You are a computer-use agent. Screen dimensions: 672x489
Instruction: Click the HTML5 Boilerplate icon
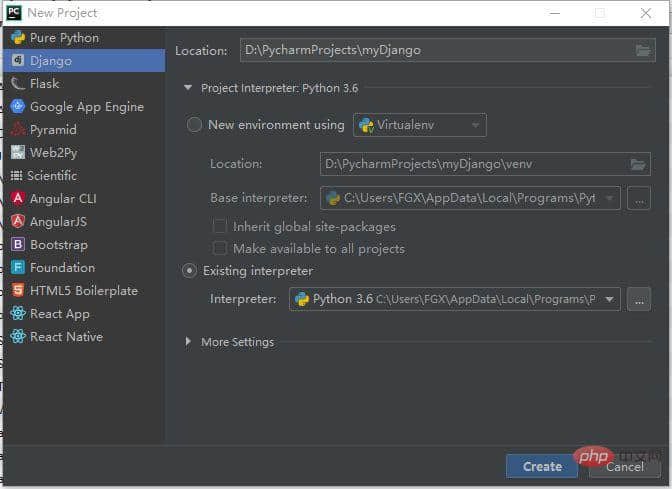[18, 291]
